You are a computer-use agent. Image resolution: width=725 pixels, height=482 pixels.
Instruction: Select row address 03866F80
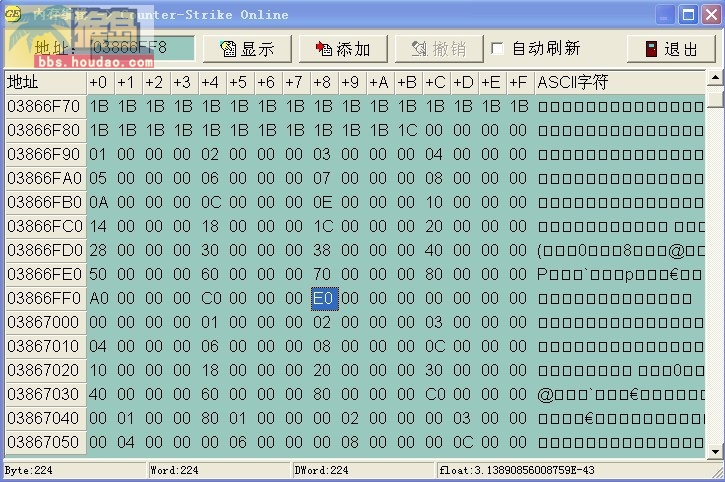pyautogui.click(x=45, y=130)
